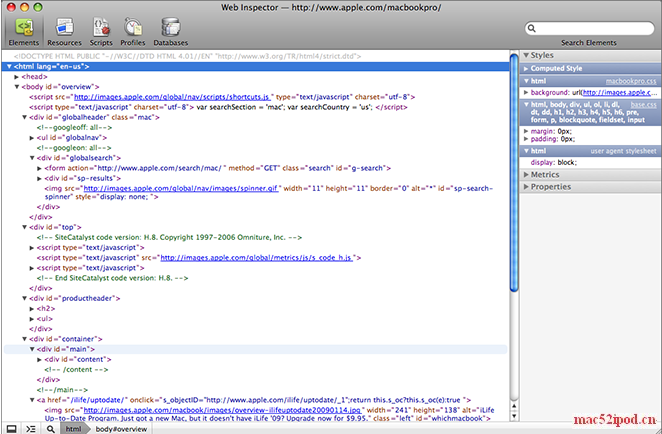Viewport: 662px width, 434px height.
Task: Select the End SiteCatalyst comment line
Action: pyautogui.click(x=112, y=278)
